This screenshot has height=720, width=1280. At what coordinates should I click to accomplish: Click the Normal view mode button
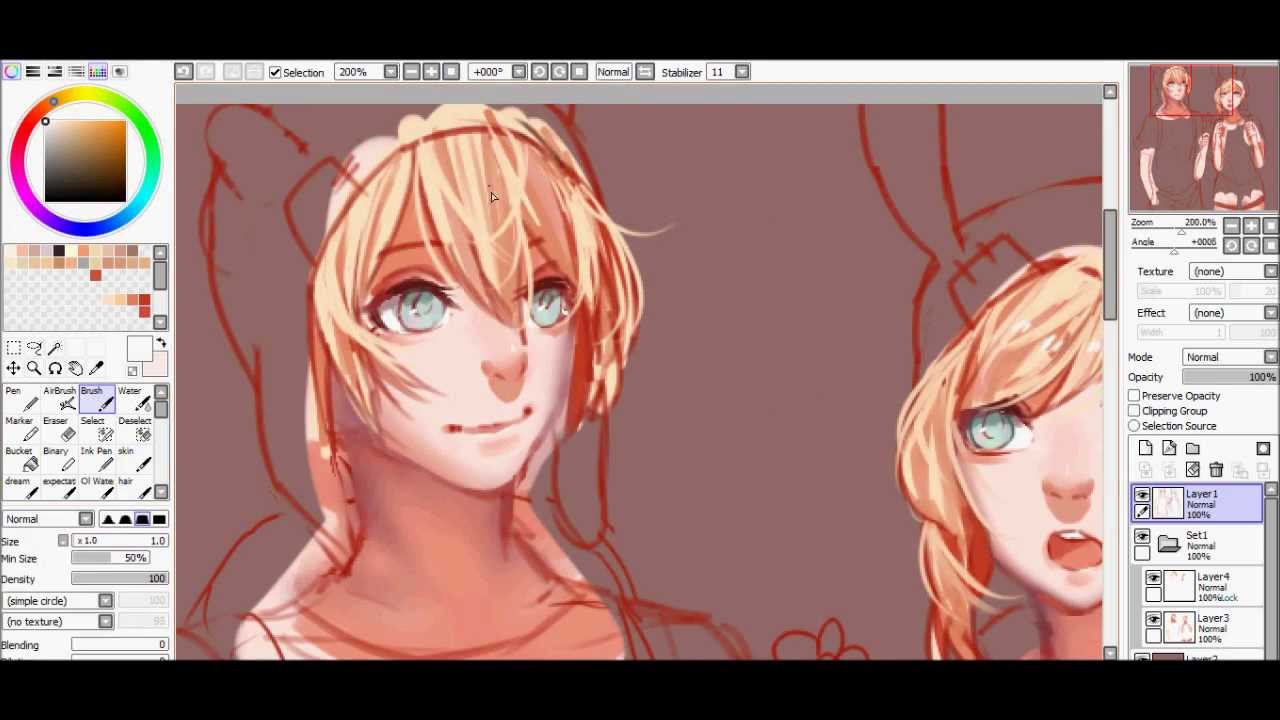click(613, 72)
